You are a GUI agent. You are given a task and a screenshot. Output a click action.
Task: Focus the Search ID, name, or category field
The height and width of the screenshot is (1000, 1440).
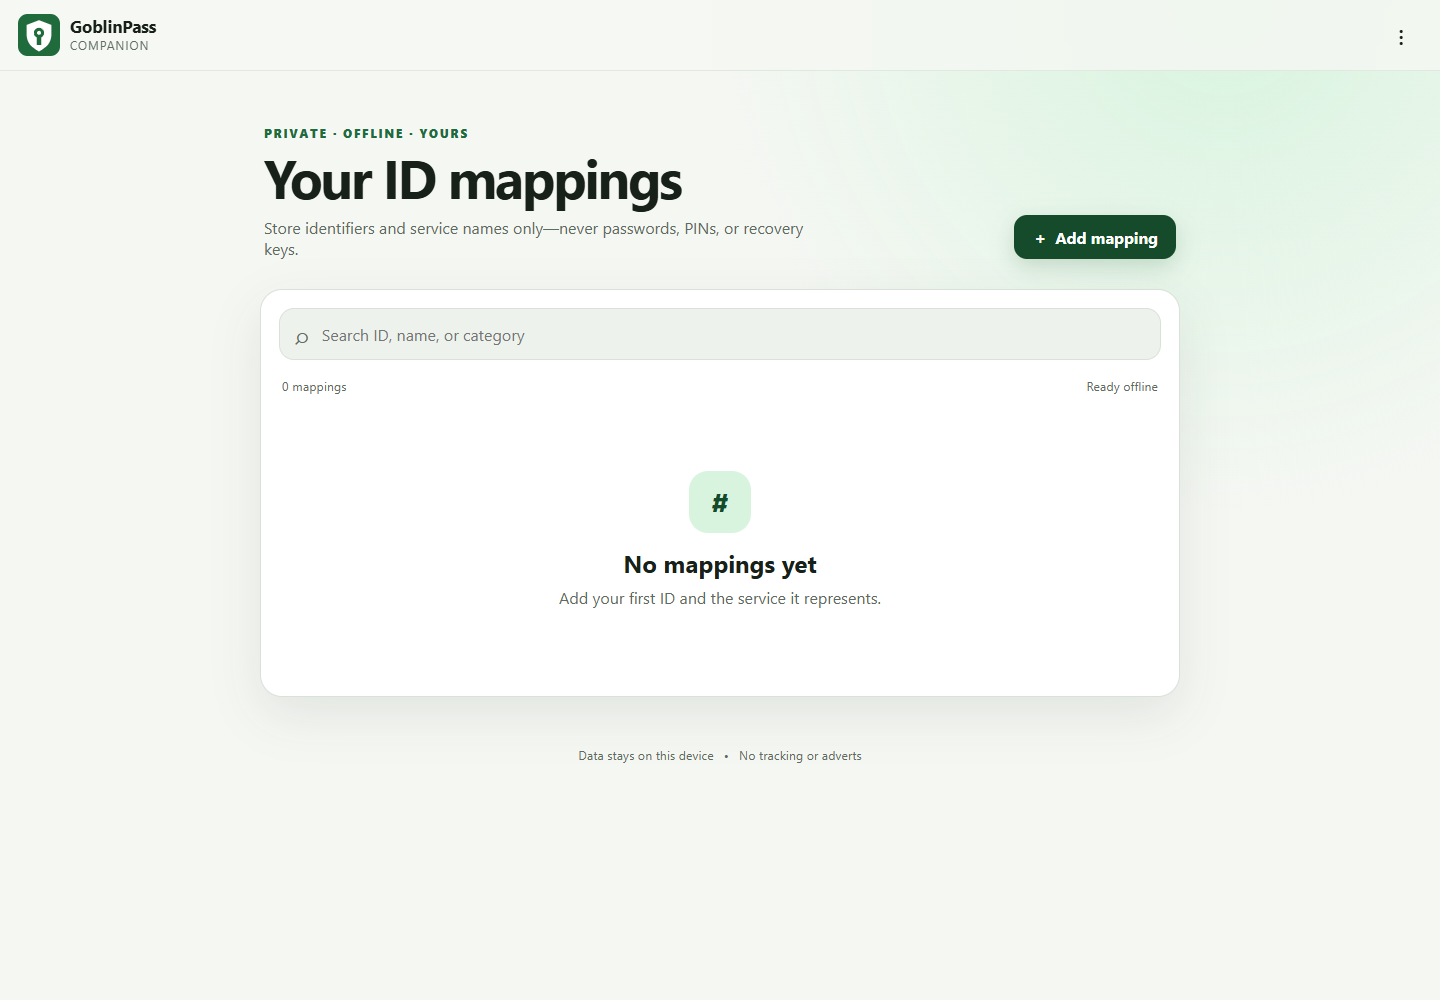click(x=720, y=334)
